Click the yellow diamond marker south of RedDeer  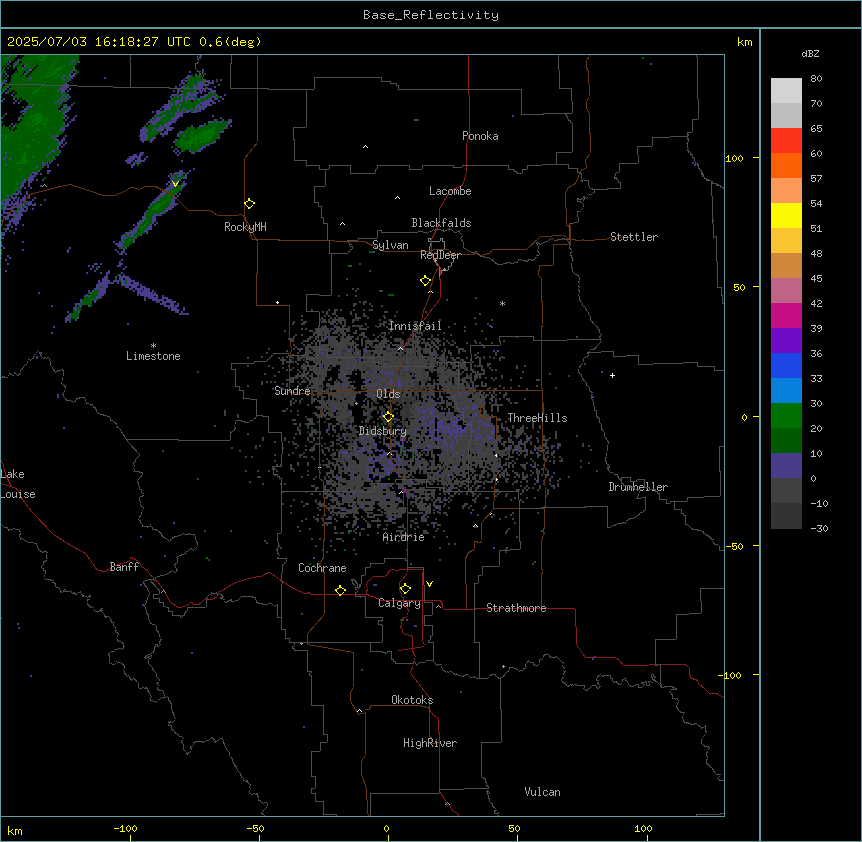coord(426,281)
